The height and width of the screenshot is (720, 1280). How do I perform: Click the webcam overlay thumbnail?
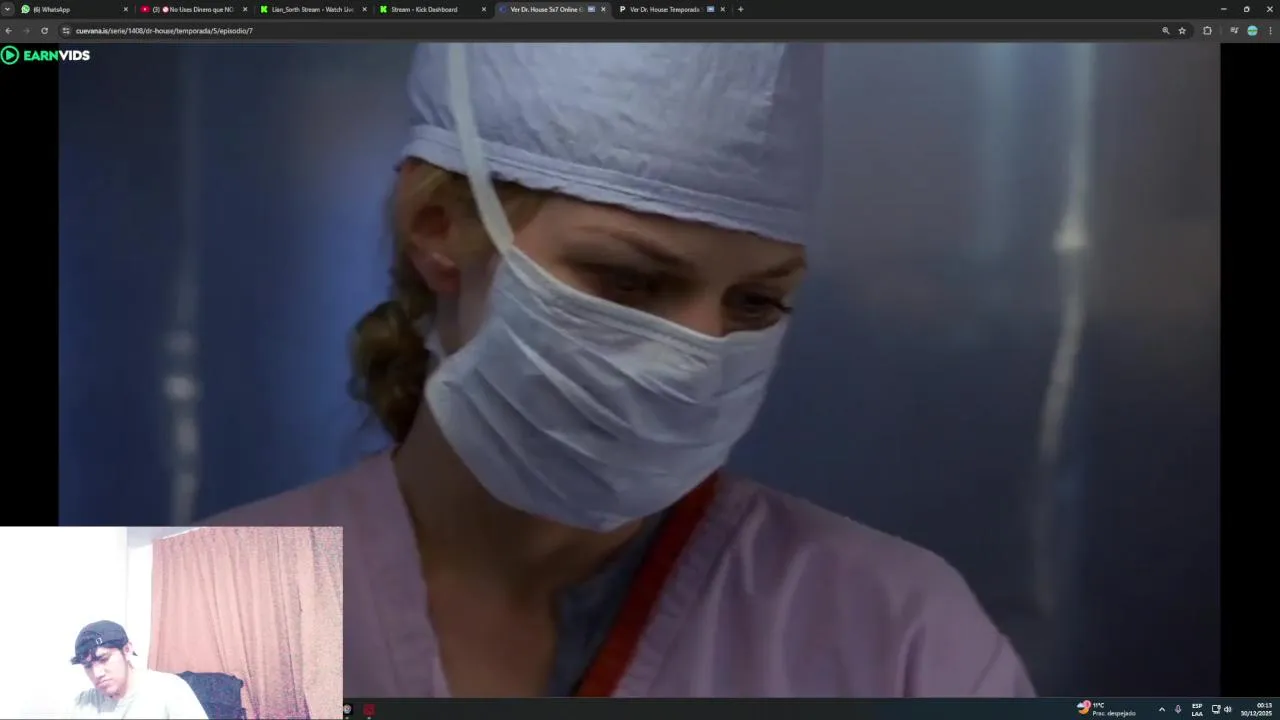coord(171,623)
